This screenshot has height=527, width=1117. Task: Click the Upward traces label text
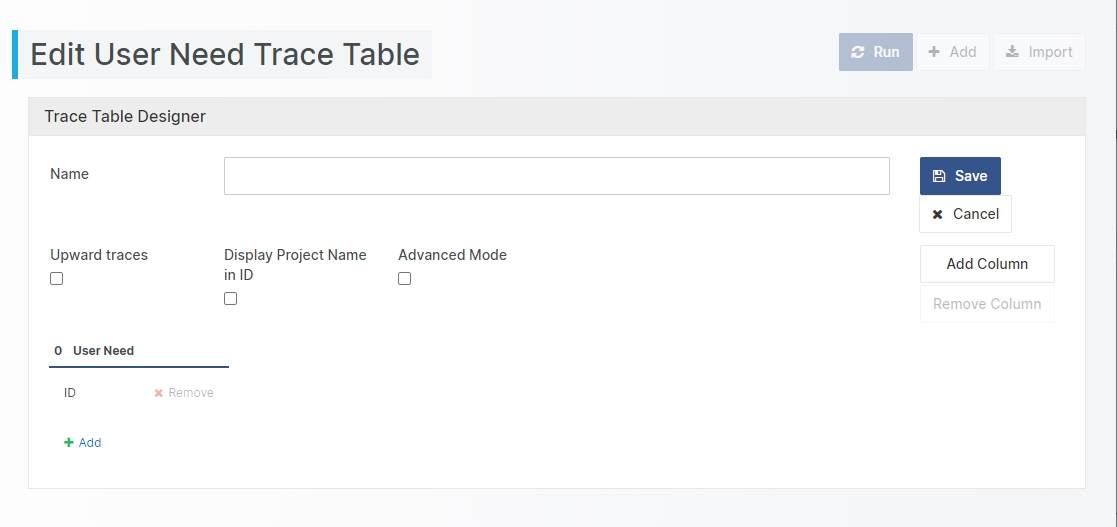tap(99, 255)
